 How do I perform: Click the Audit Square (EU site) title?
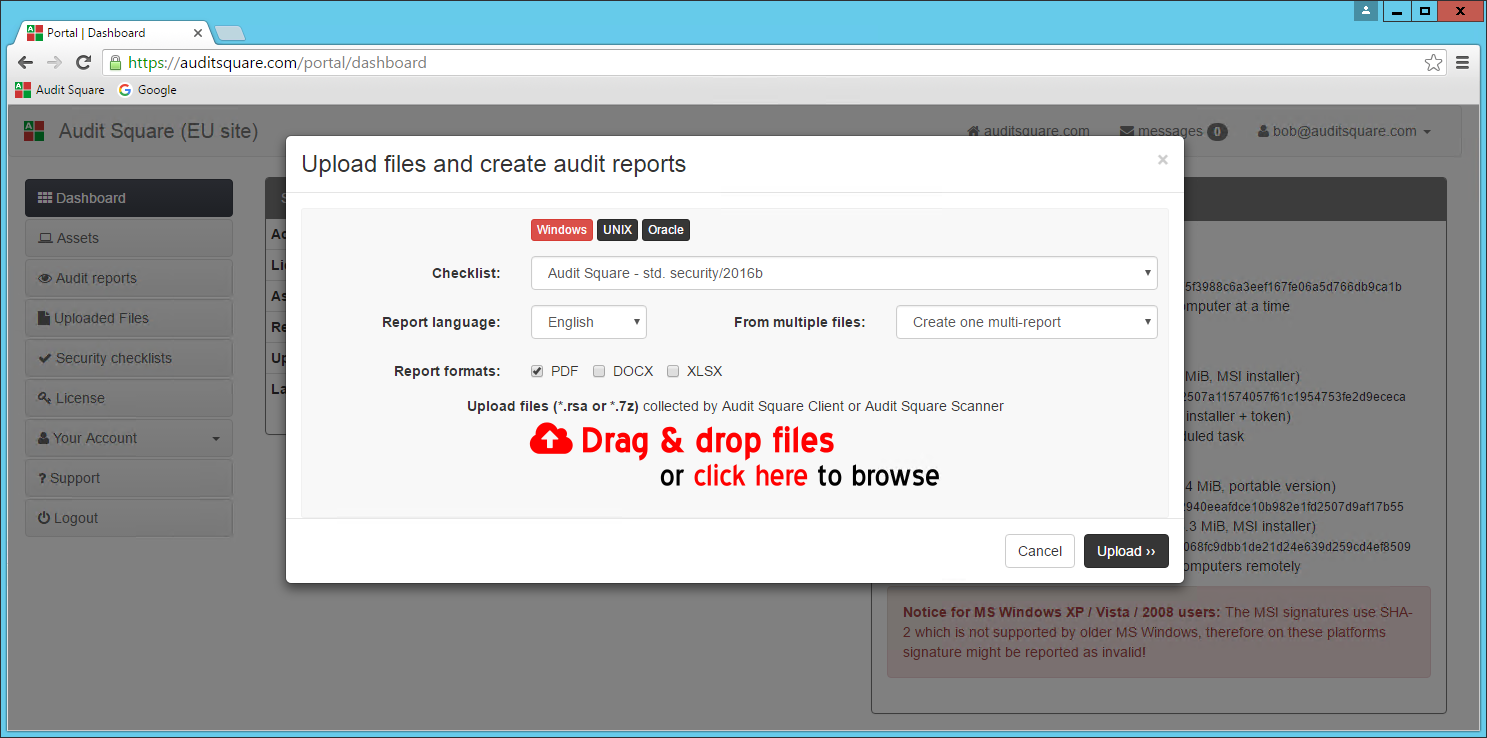pos(158,131)
